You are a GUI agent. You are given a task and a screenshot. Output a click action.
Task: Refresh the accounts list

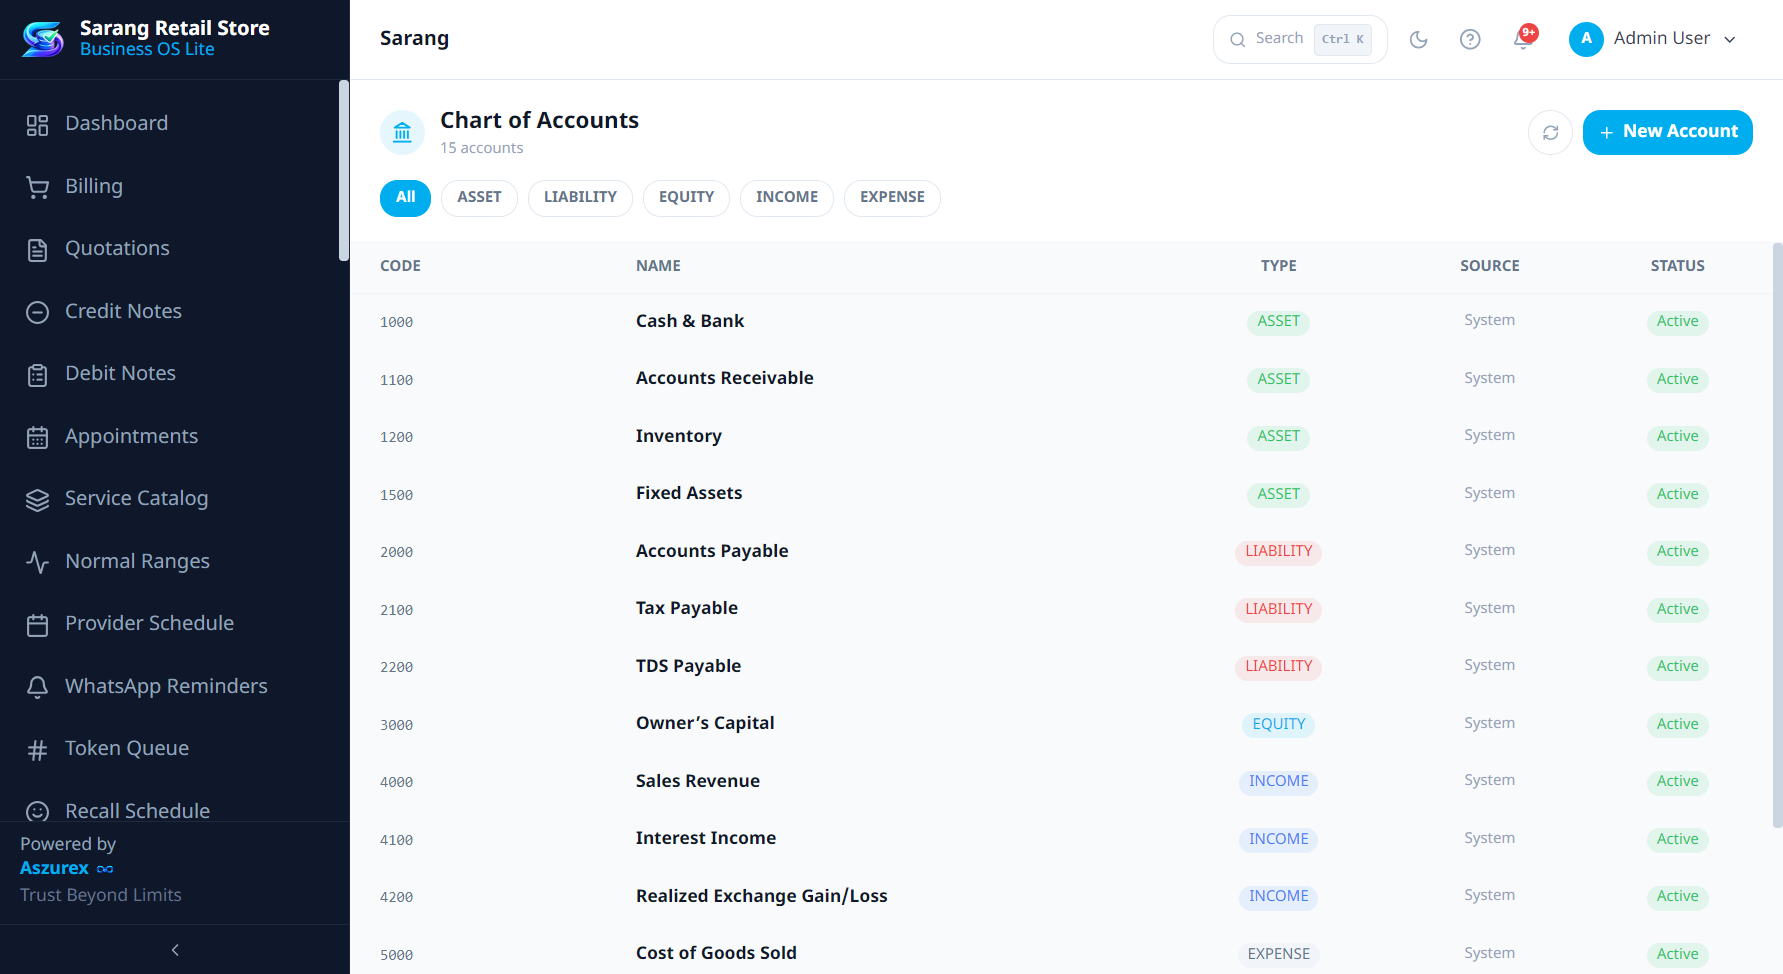pyautogui.click(x=1550, y=133)
